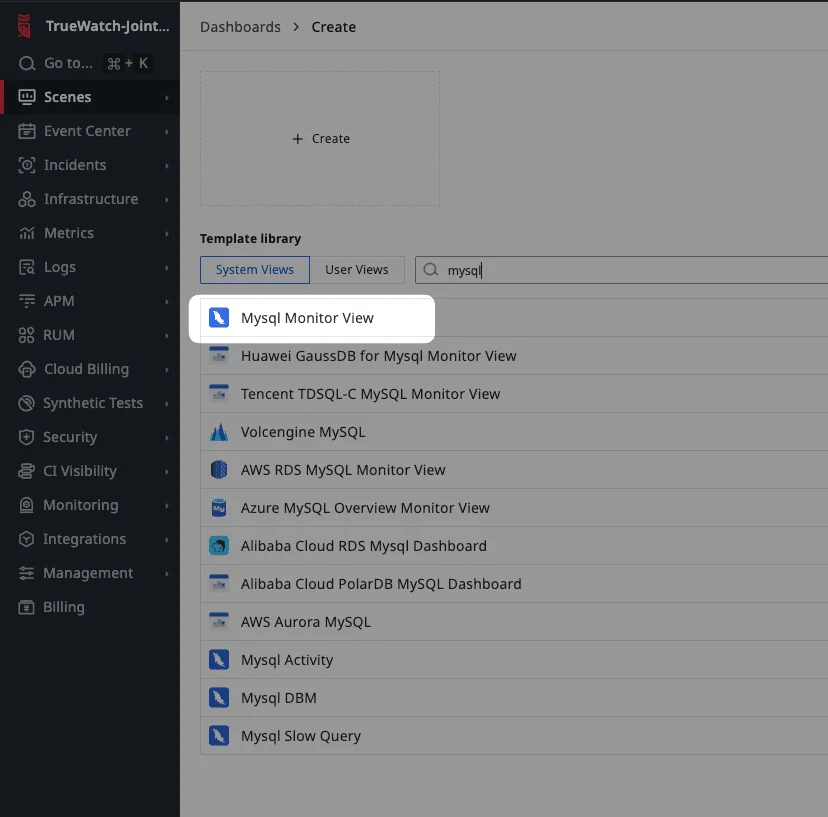The width and height of the screenshot is (828, 817).
Task: Click the Huawei GaussDB template icon
Action: [x=219, y=355]
